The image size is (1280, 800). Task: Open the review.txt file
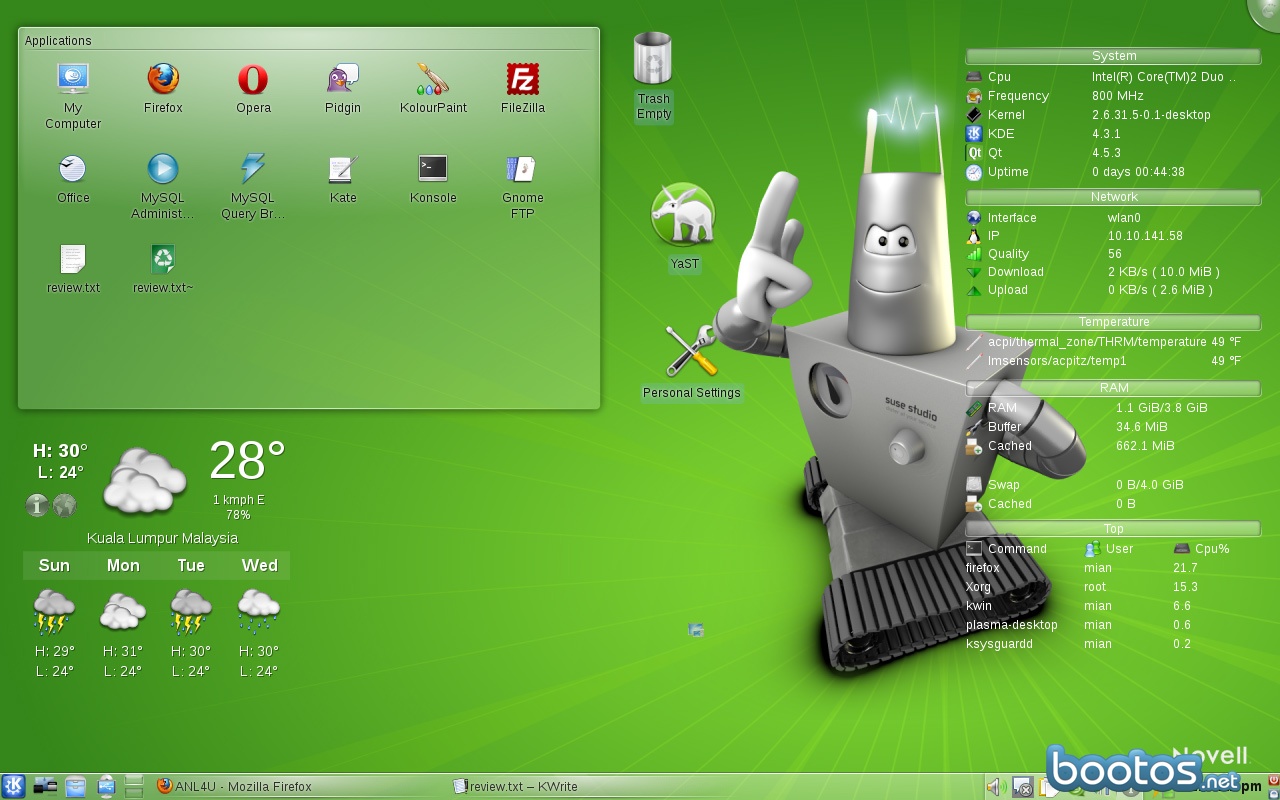pos(73,260)
